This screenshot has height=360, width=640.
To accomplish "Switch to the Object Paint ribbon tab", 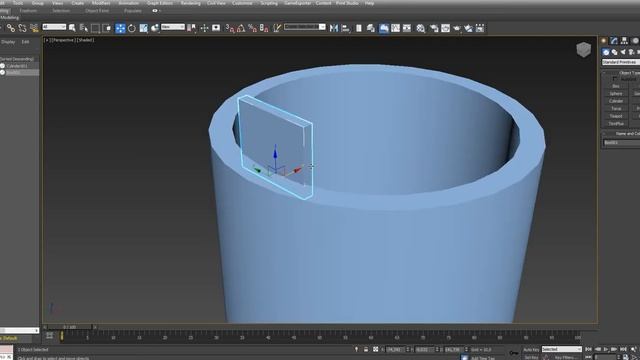I will tap(97, 11).
